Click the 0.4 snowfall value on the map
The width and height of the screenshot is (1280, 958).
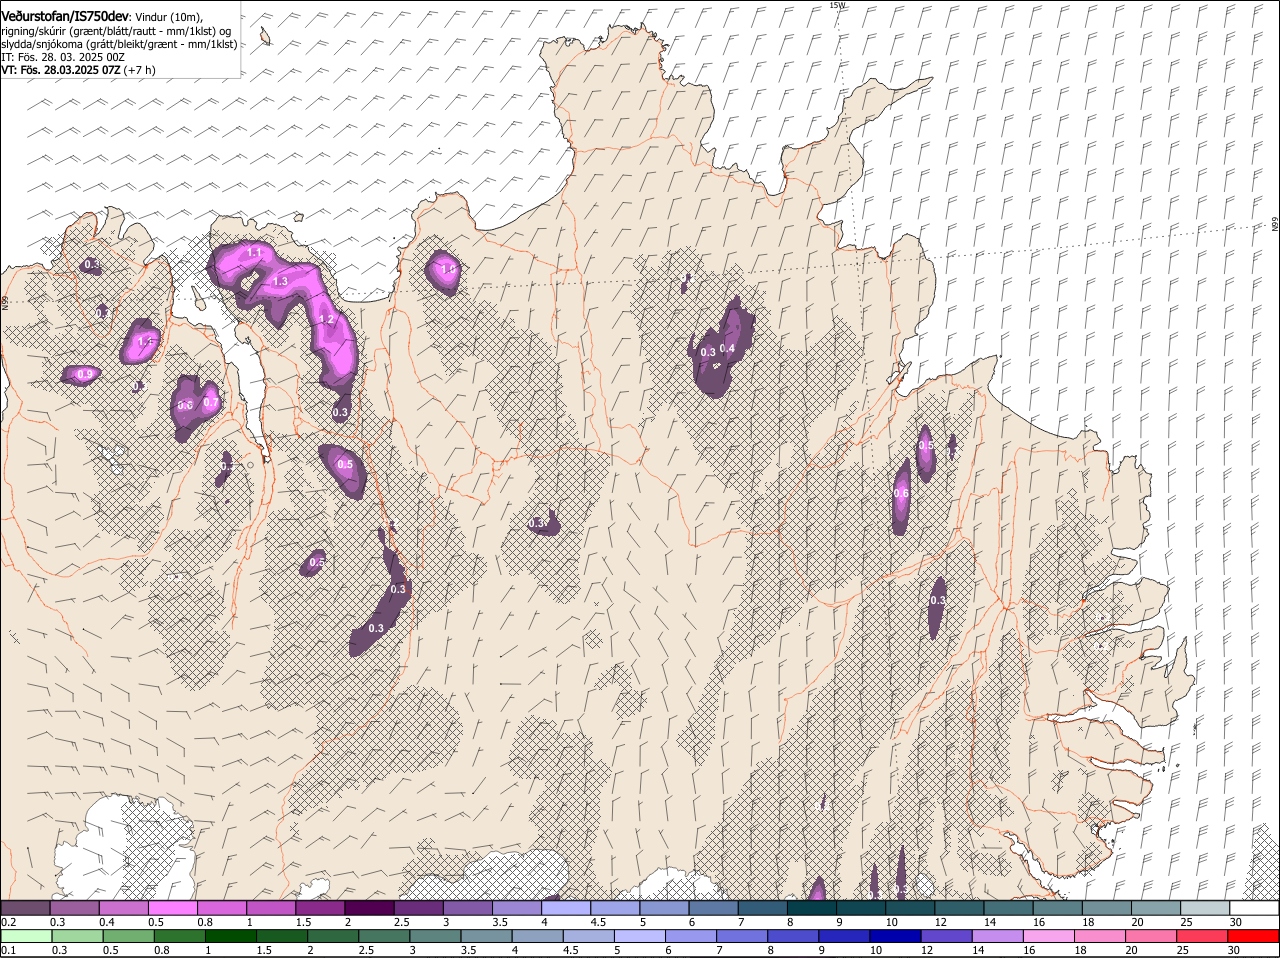tap(728, 348)
